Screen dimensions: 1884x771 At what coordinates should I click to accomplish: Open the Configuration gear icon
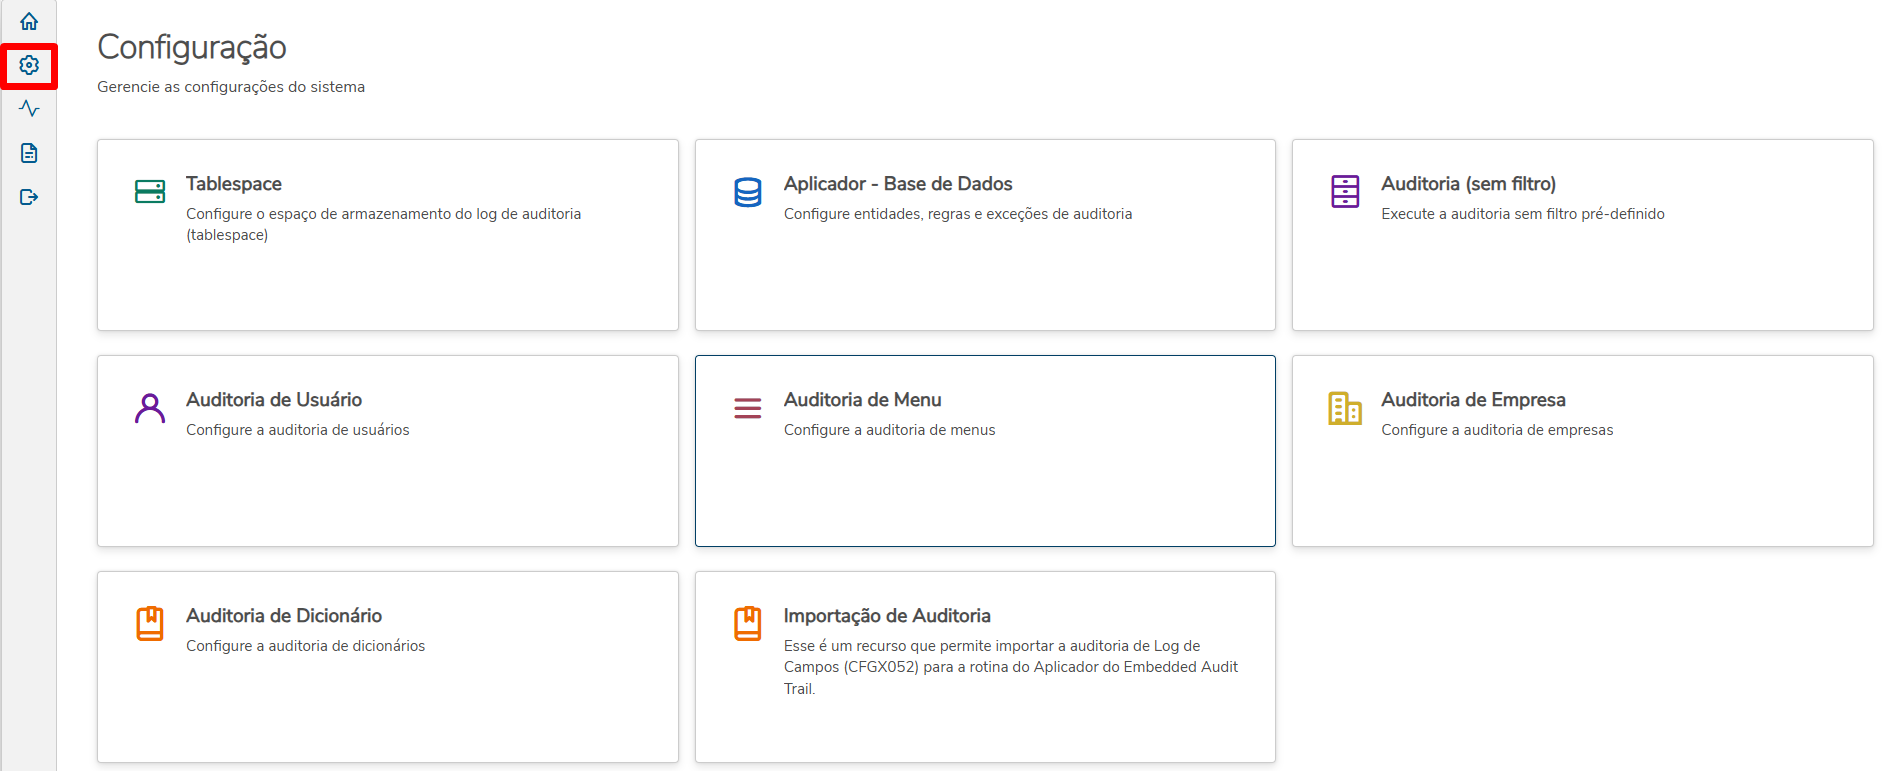click(x=29, y=65)
